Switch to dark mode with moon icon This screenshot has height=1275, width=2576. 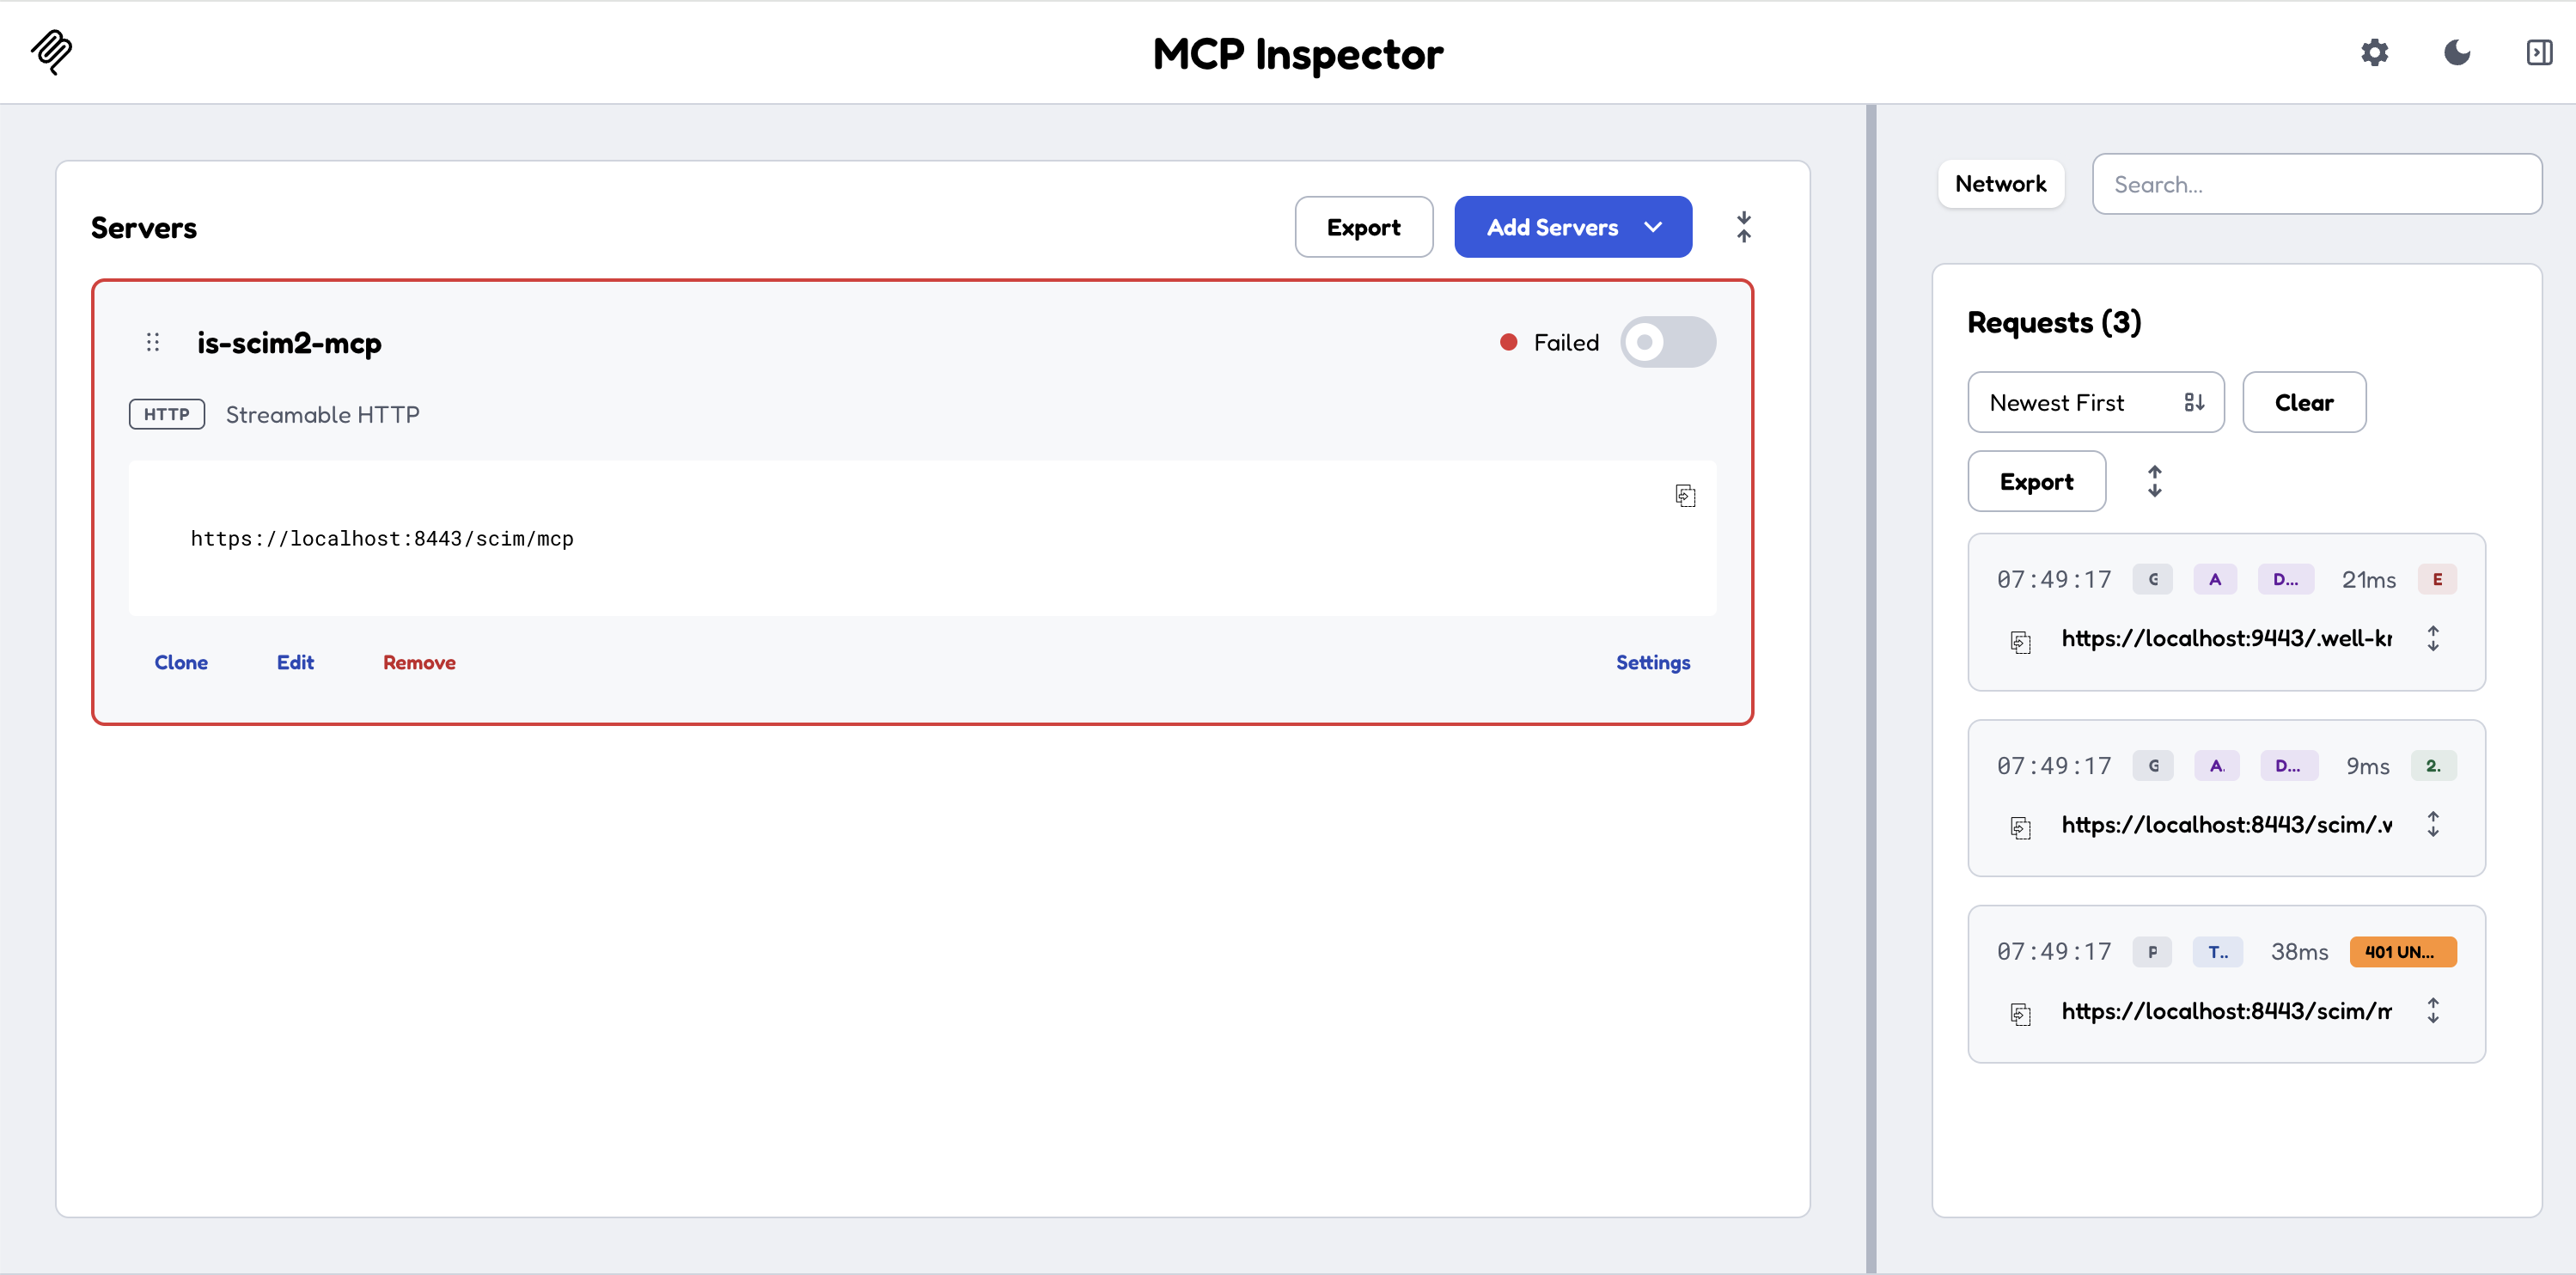2457,52
